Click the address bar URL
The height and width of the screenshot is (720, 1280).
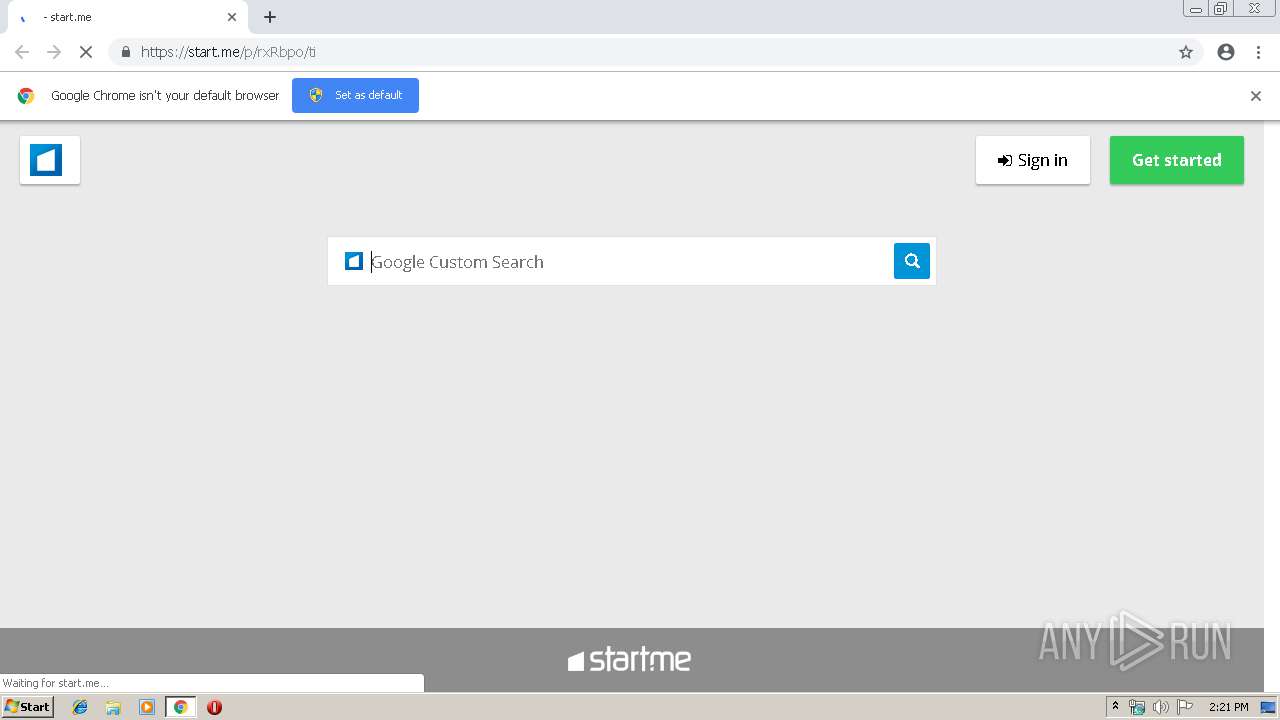coord(228,52)
